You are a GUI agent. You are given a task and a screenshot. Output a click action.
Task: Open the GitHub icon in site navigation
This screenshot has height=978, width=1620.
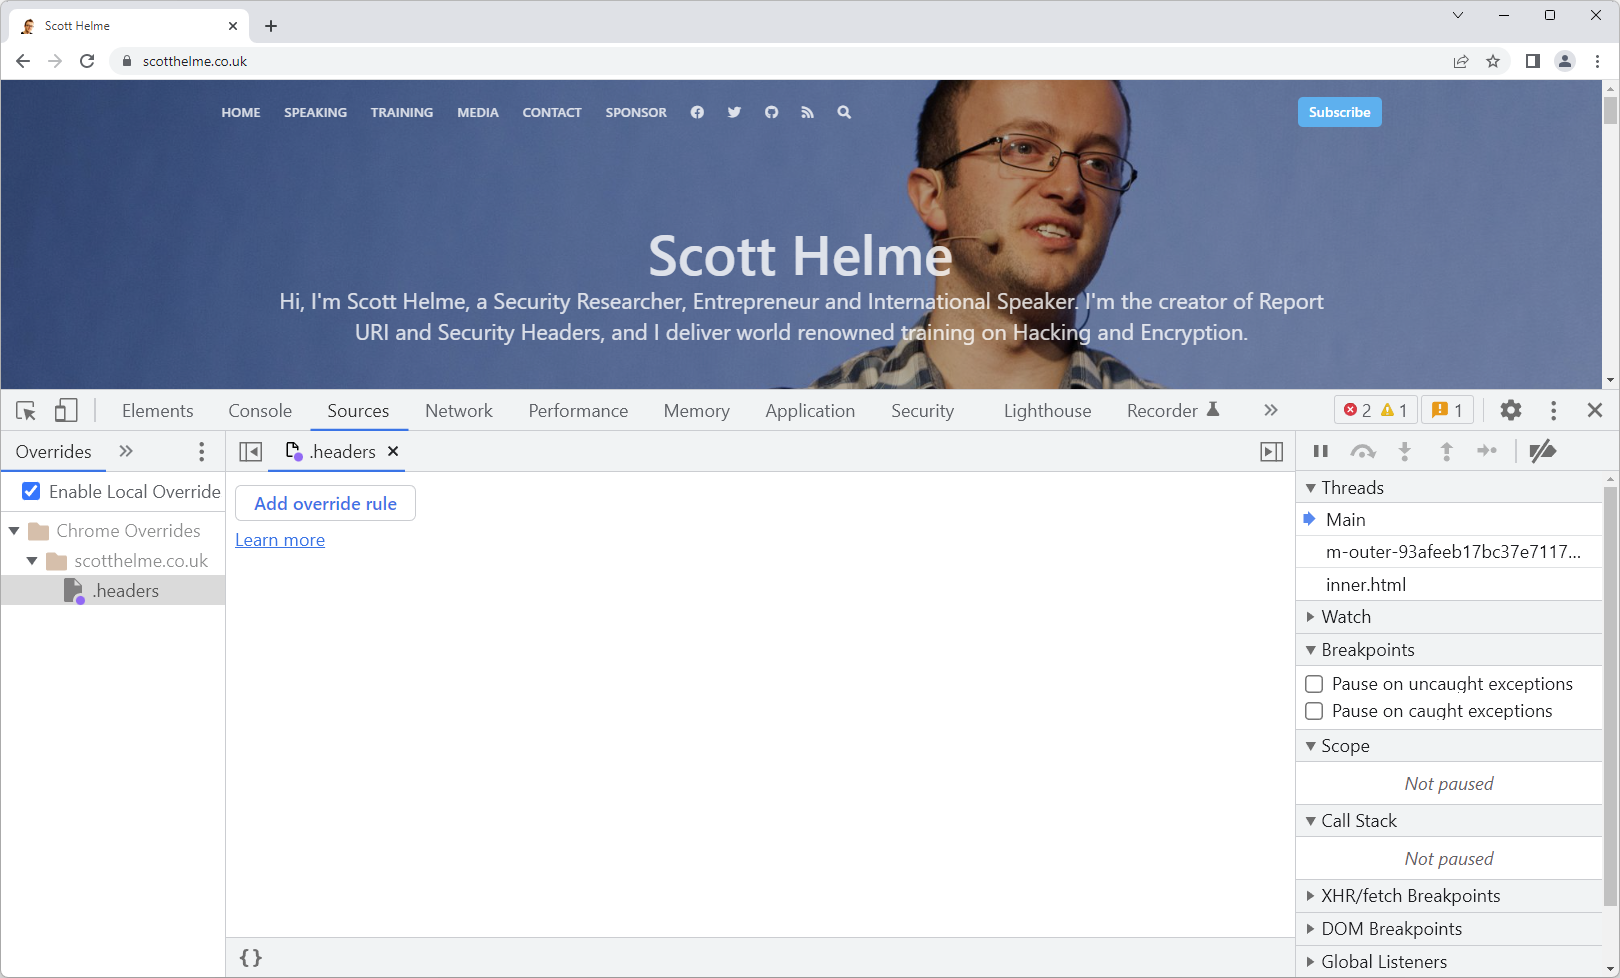pyautogui.click(x=771, y=112)
